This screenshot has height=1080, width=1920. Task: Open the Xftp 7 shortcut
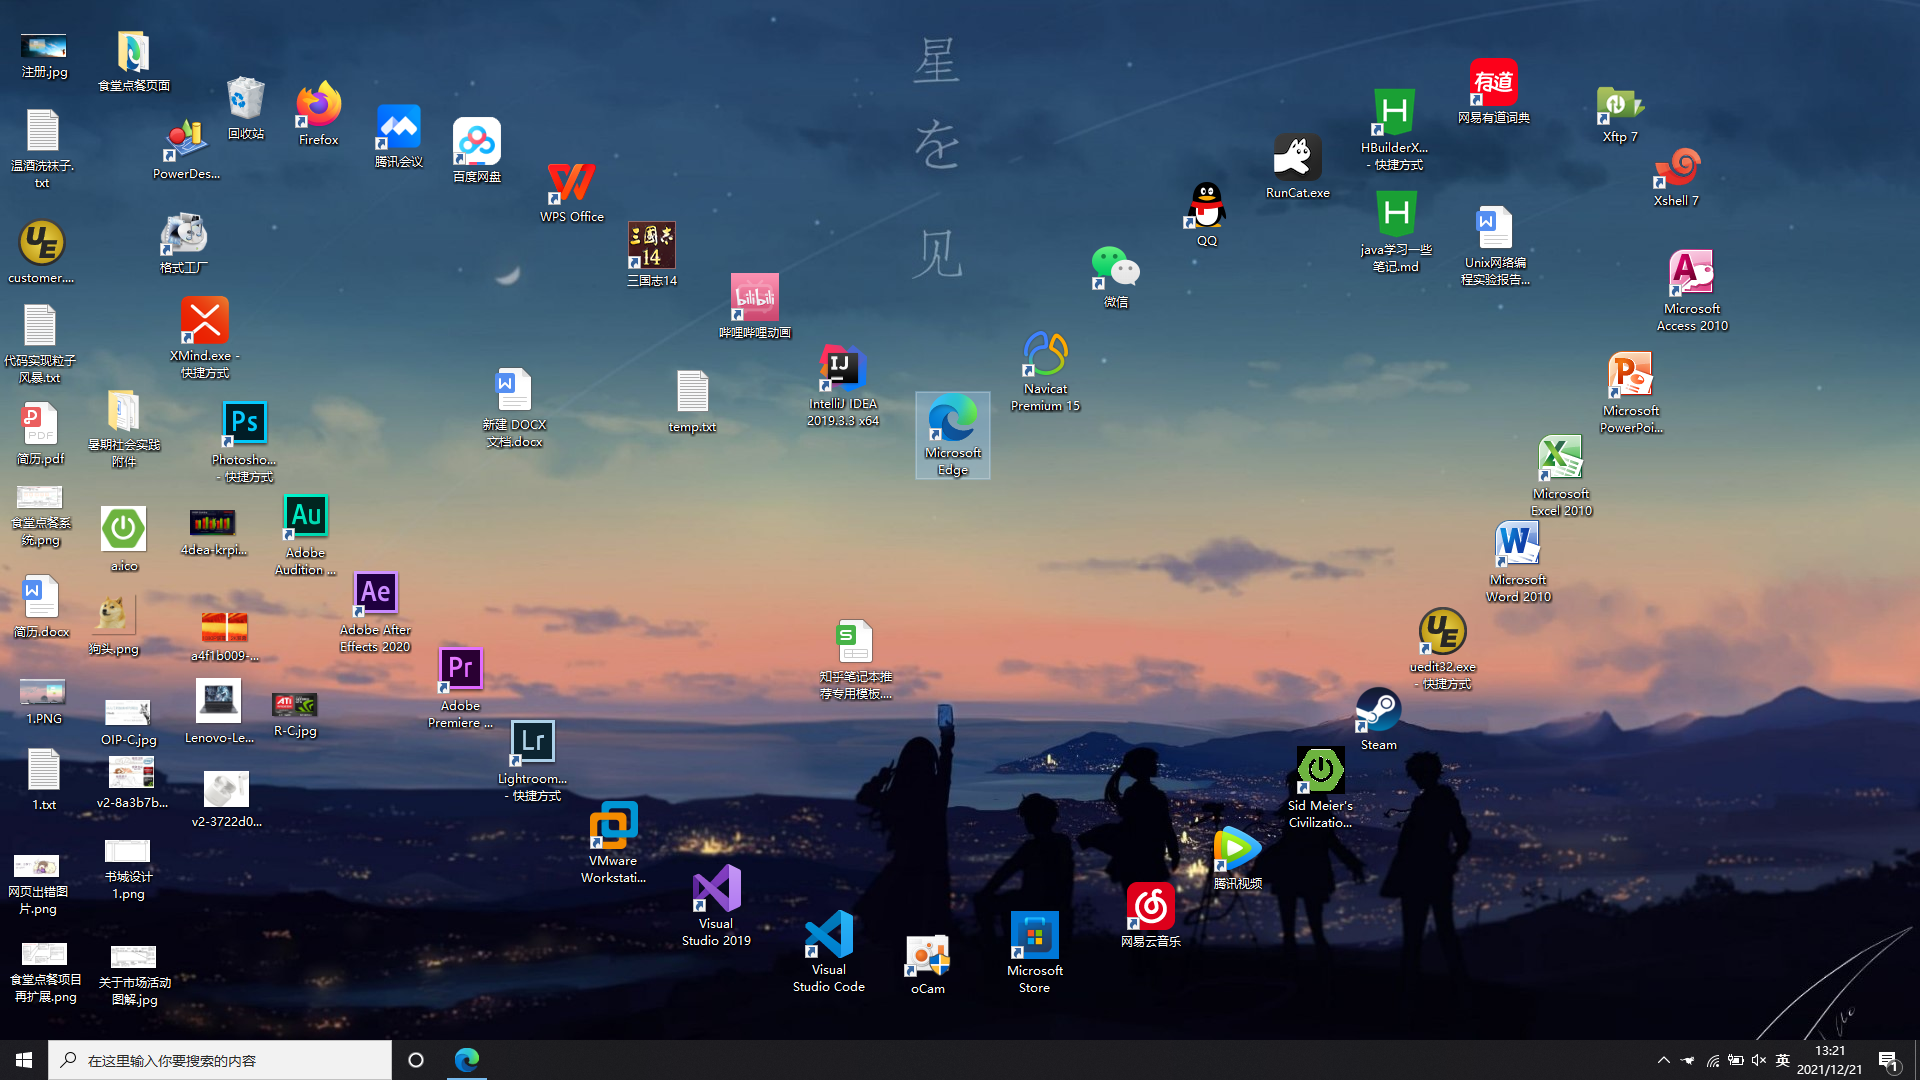pos(1620,114)
